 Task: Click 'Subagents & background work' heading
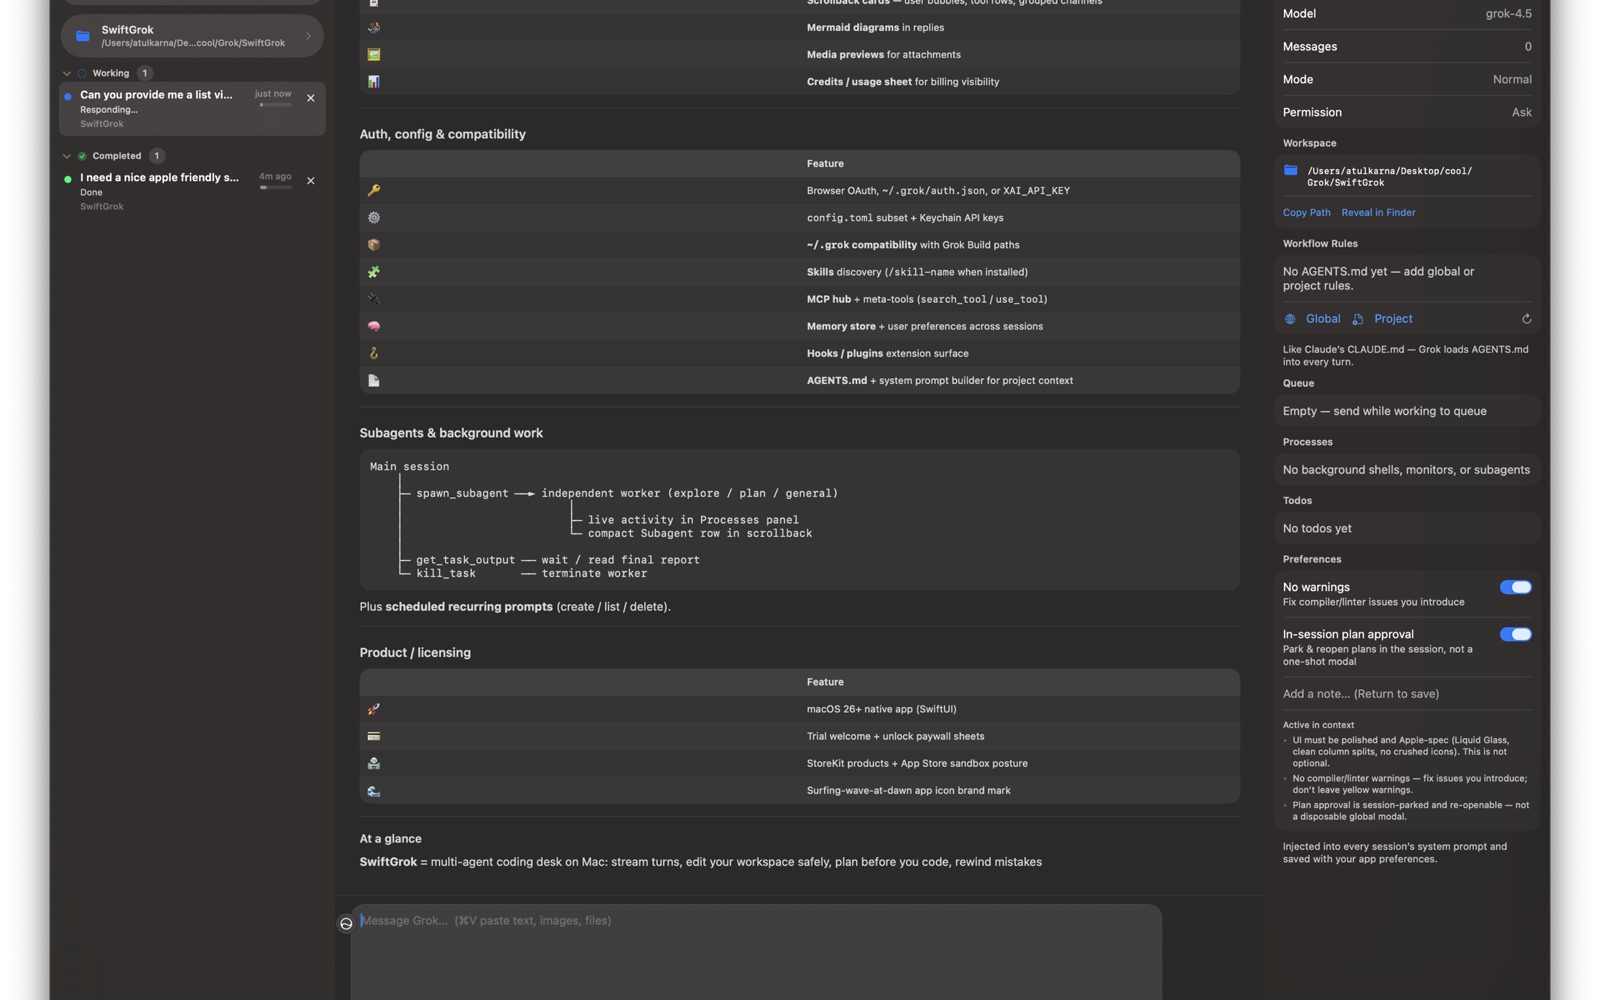pyautogui.click(x=451, y=433)
